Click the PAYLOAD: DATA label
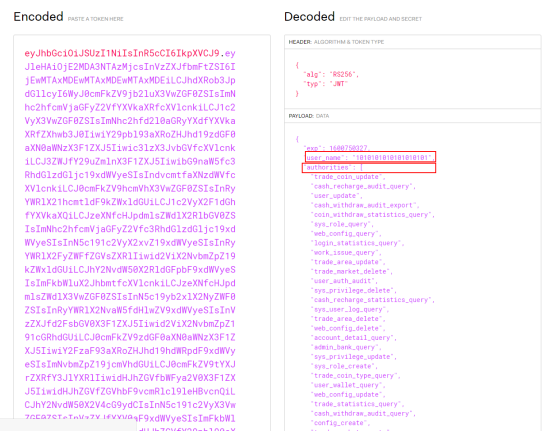This screenshot has height=432, width=554. click(308, 116)
